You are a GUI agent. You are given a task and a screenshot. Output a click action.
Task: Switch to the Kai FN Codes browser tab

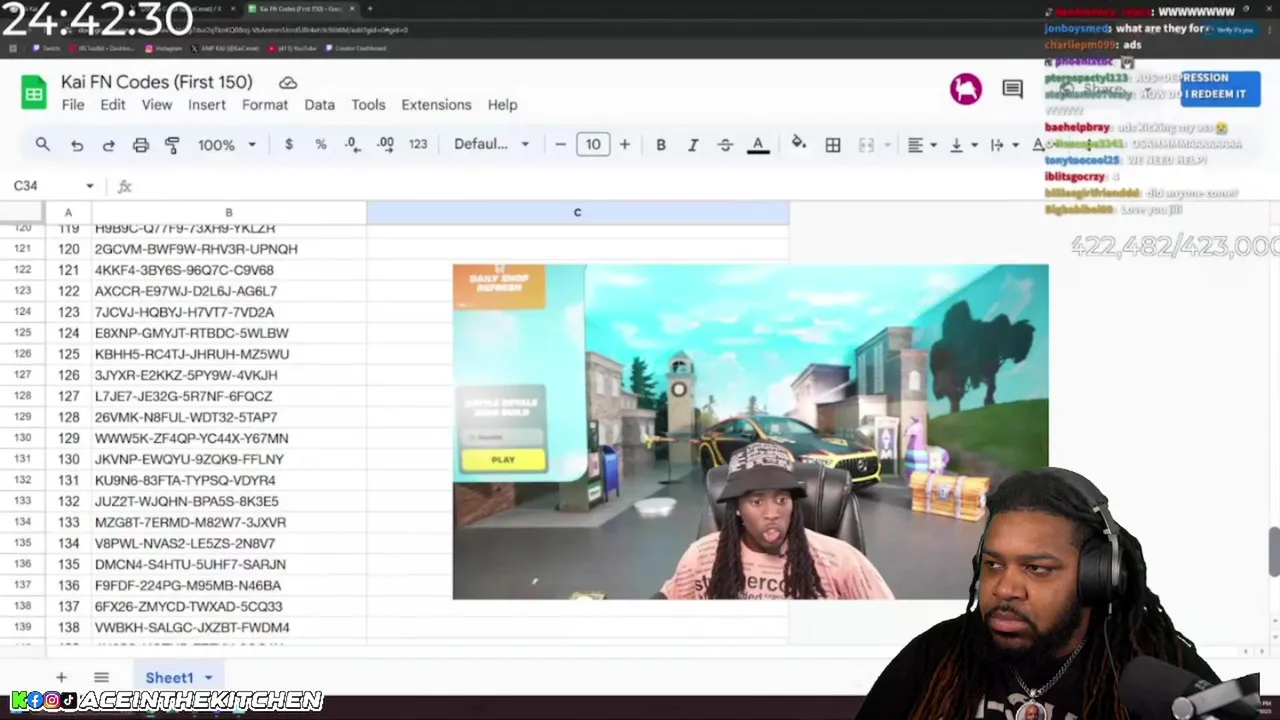tap(300, 9)
